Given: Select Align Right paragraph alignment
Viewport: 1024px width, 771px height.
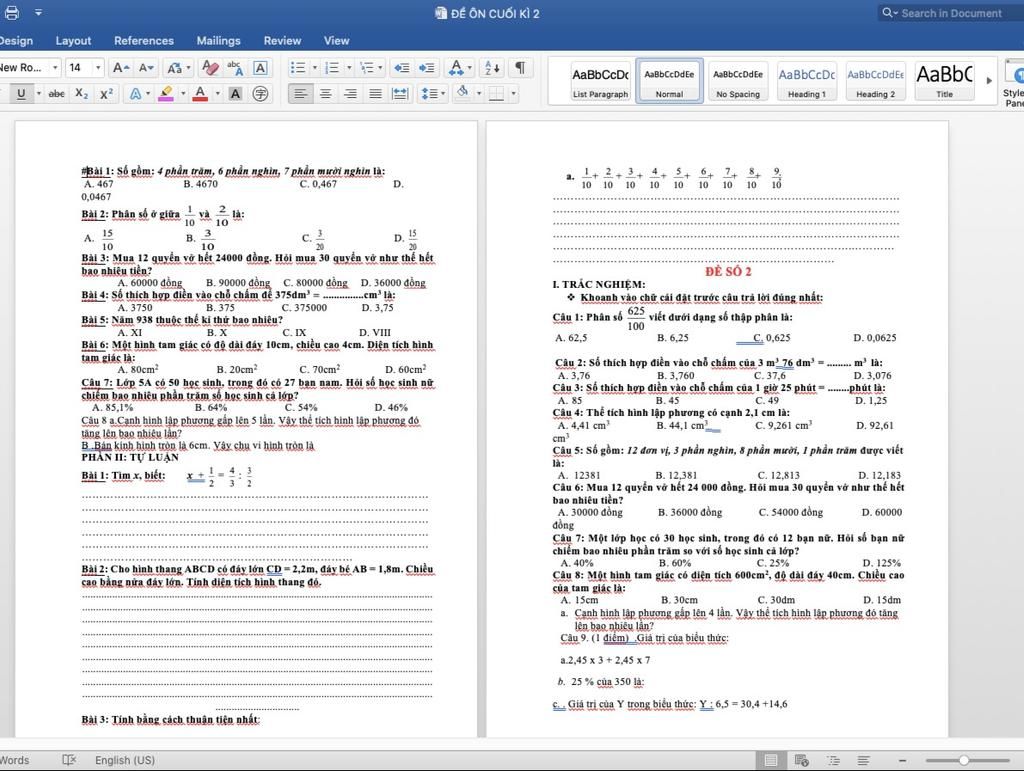Looking at the screenshot, I should coord(350,93).
